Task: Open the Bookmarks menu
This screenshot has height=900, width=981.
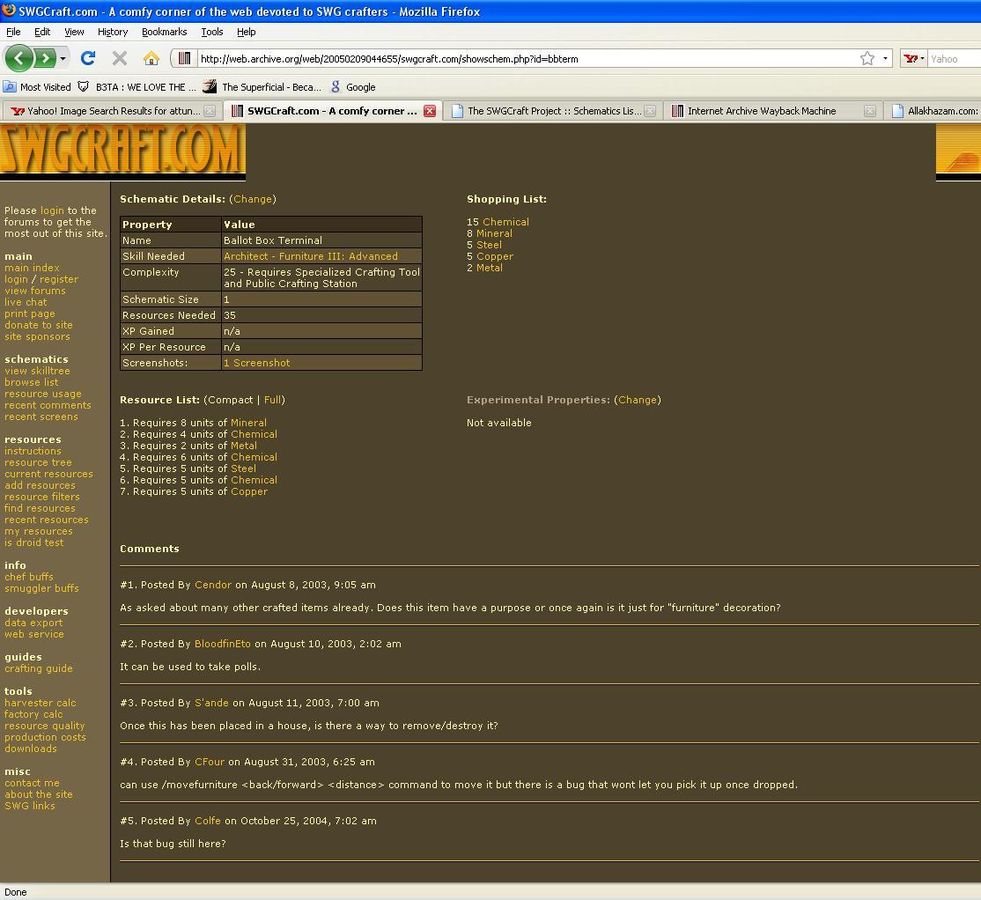Action: pos(164,32)
